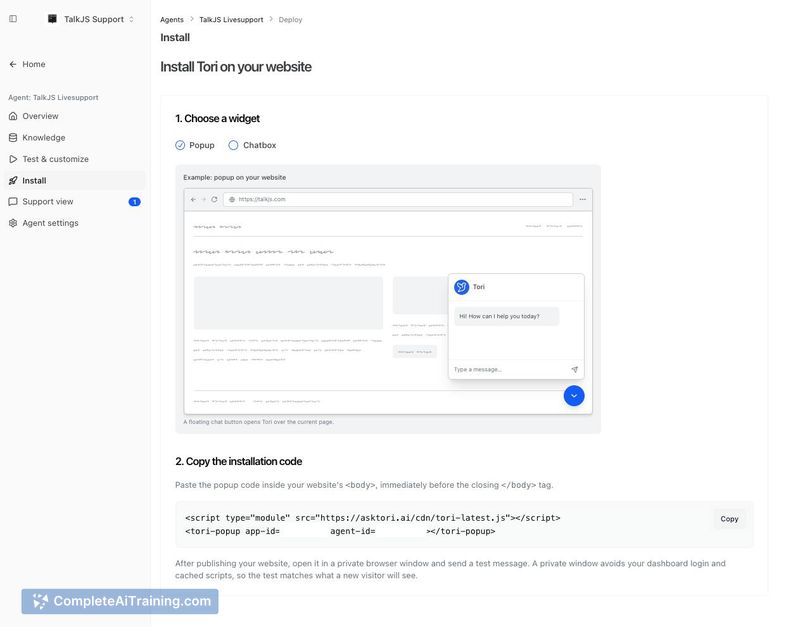Open Agent settings
This screenshot has height=627, width=800.
point(74,223)
